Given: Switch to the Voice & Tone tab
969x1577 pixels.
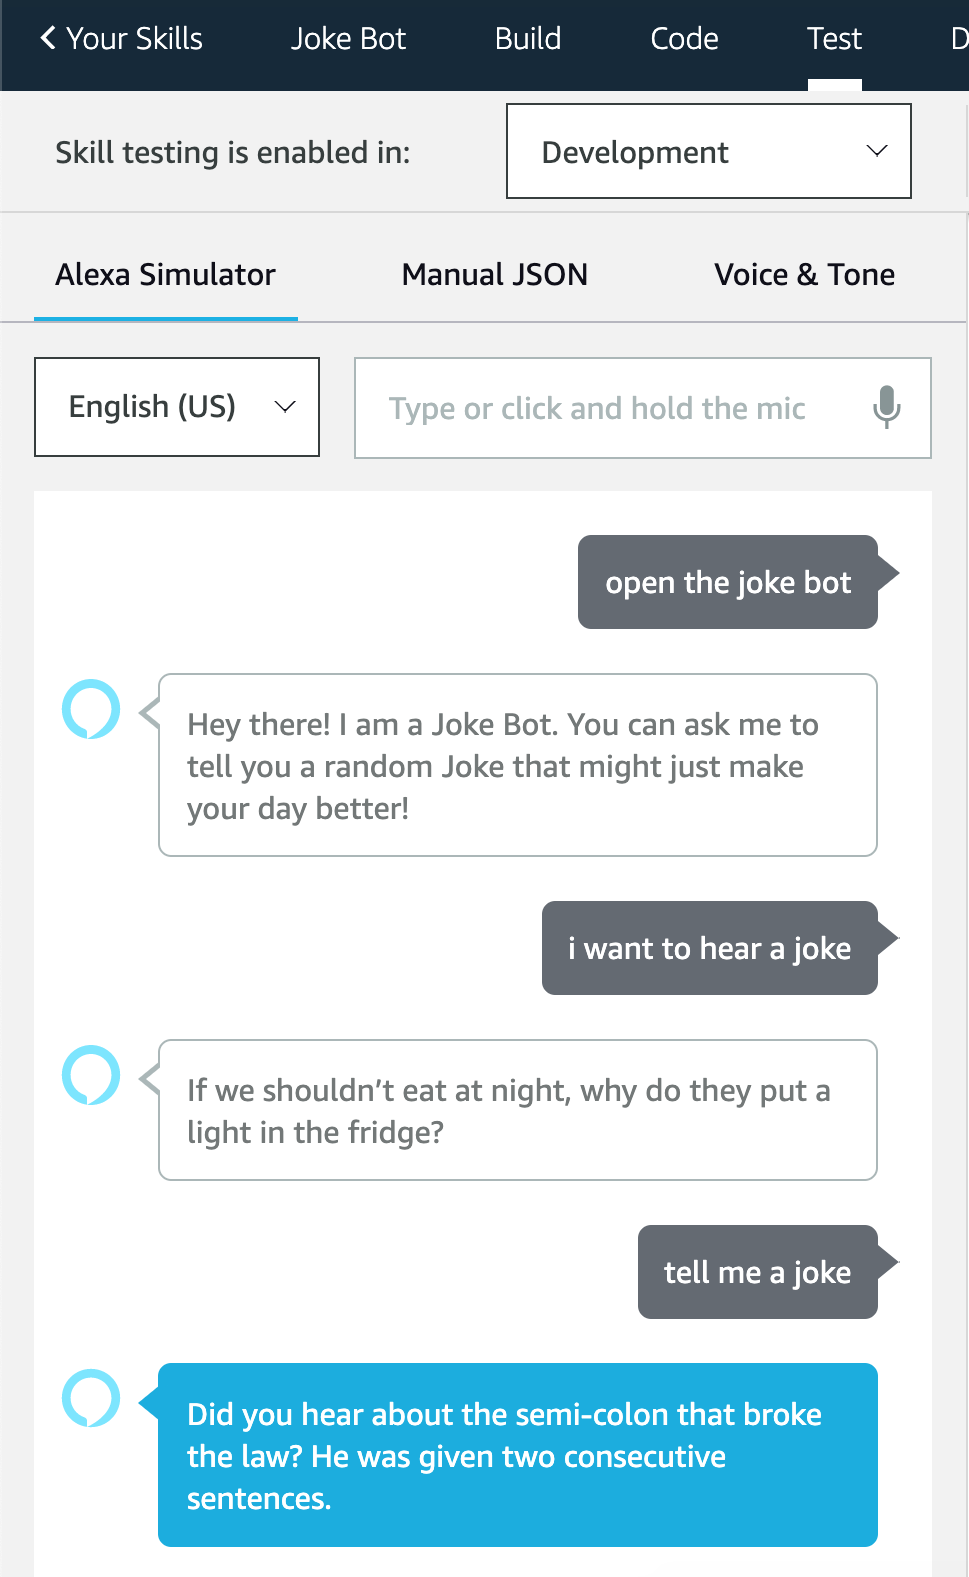Looking at the screenshot, I should click(803, 274).
